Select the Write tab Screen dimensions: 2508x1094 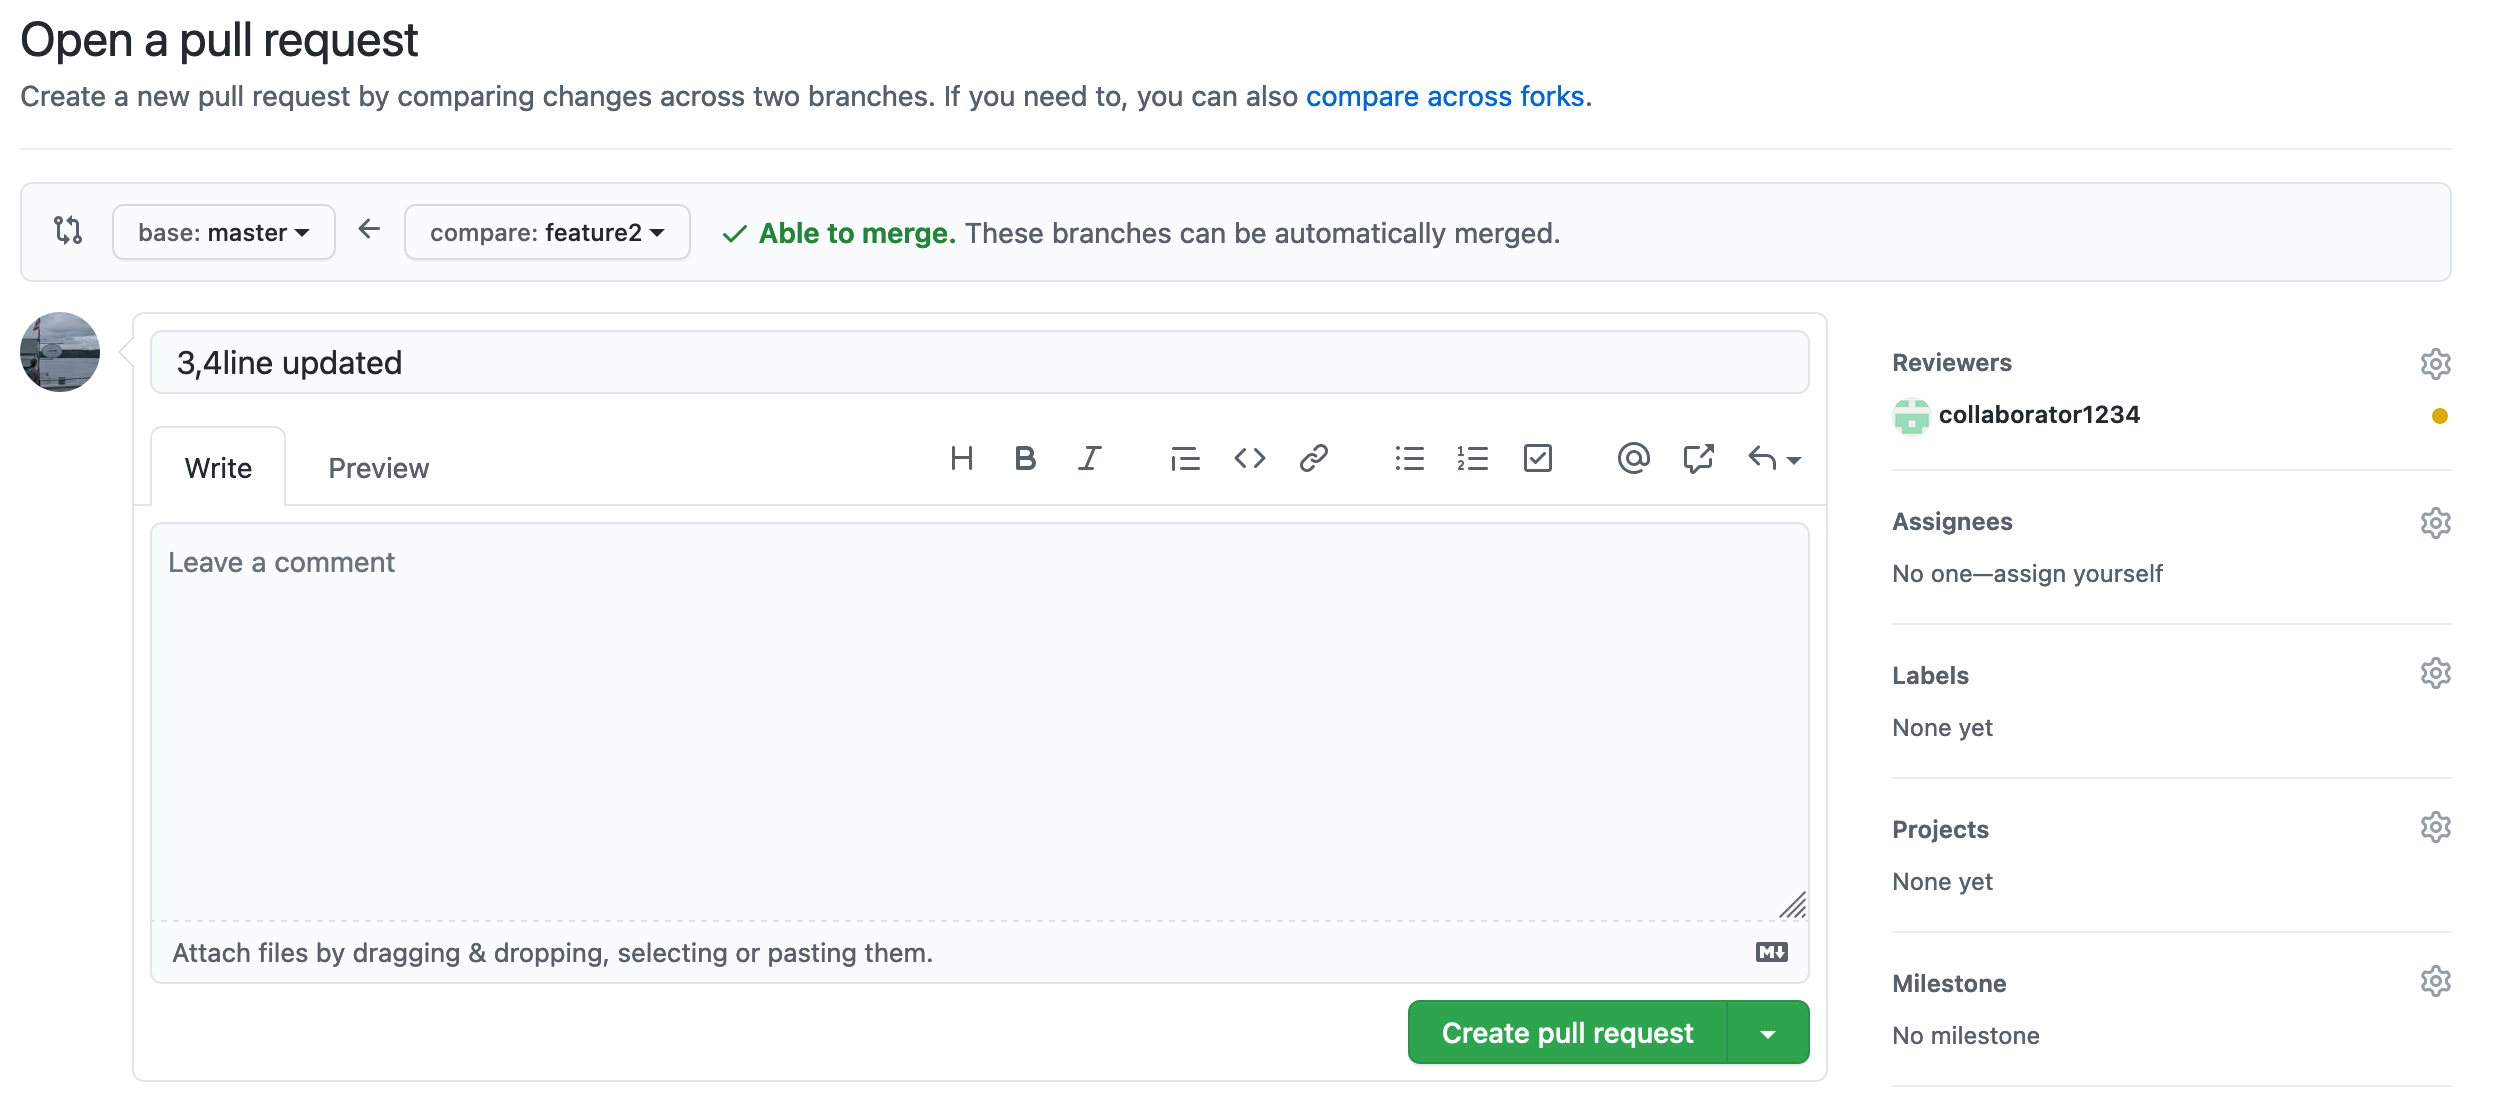218,468
